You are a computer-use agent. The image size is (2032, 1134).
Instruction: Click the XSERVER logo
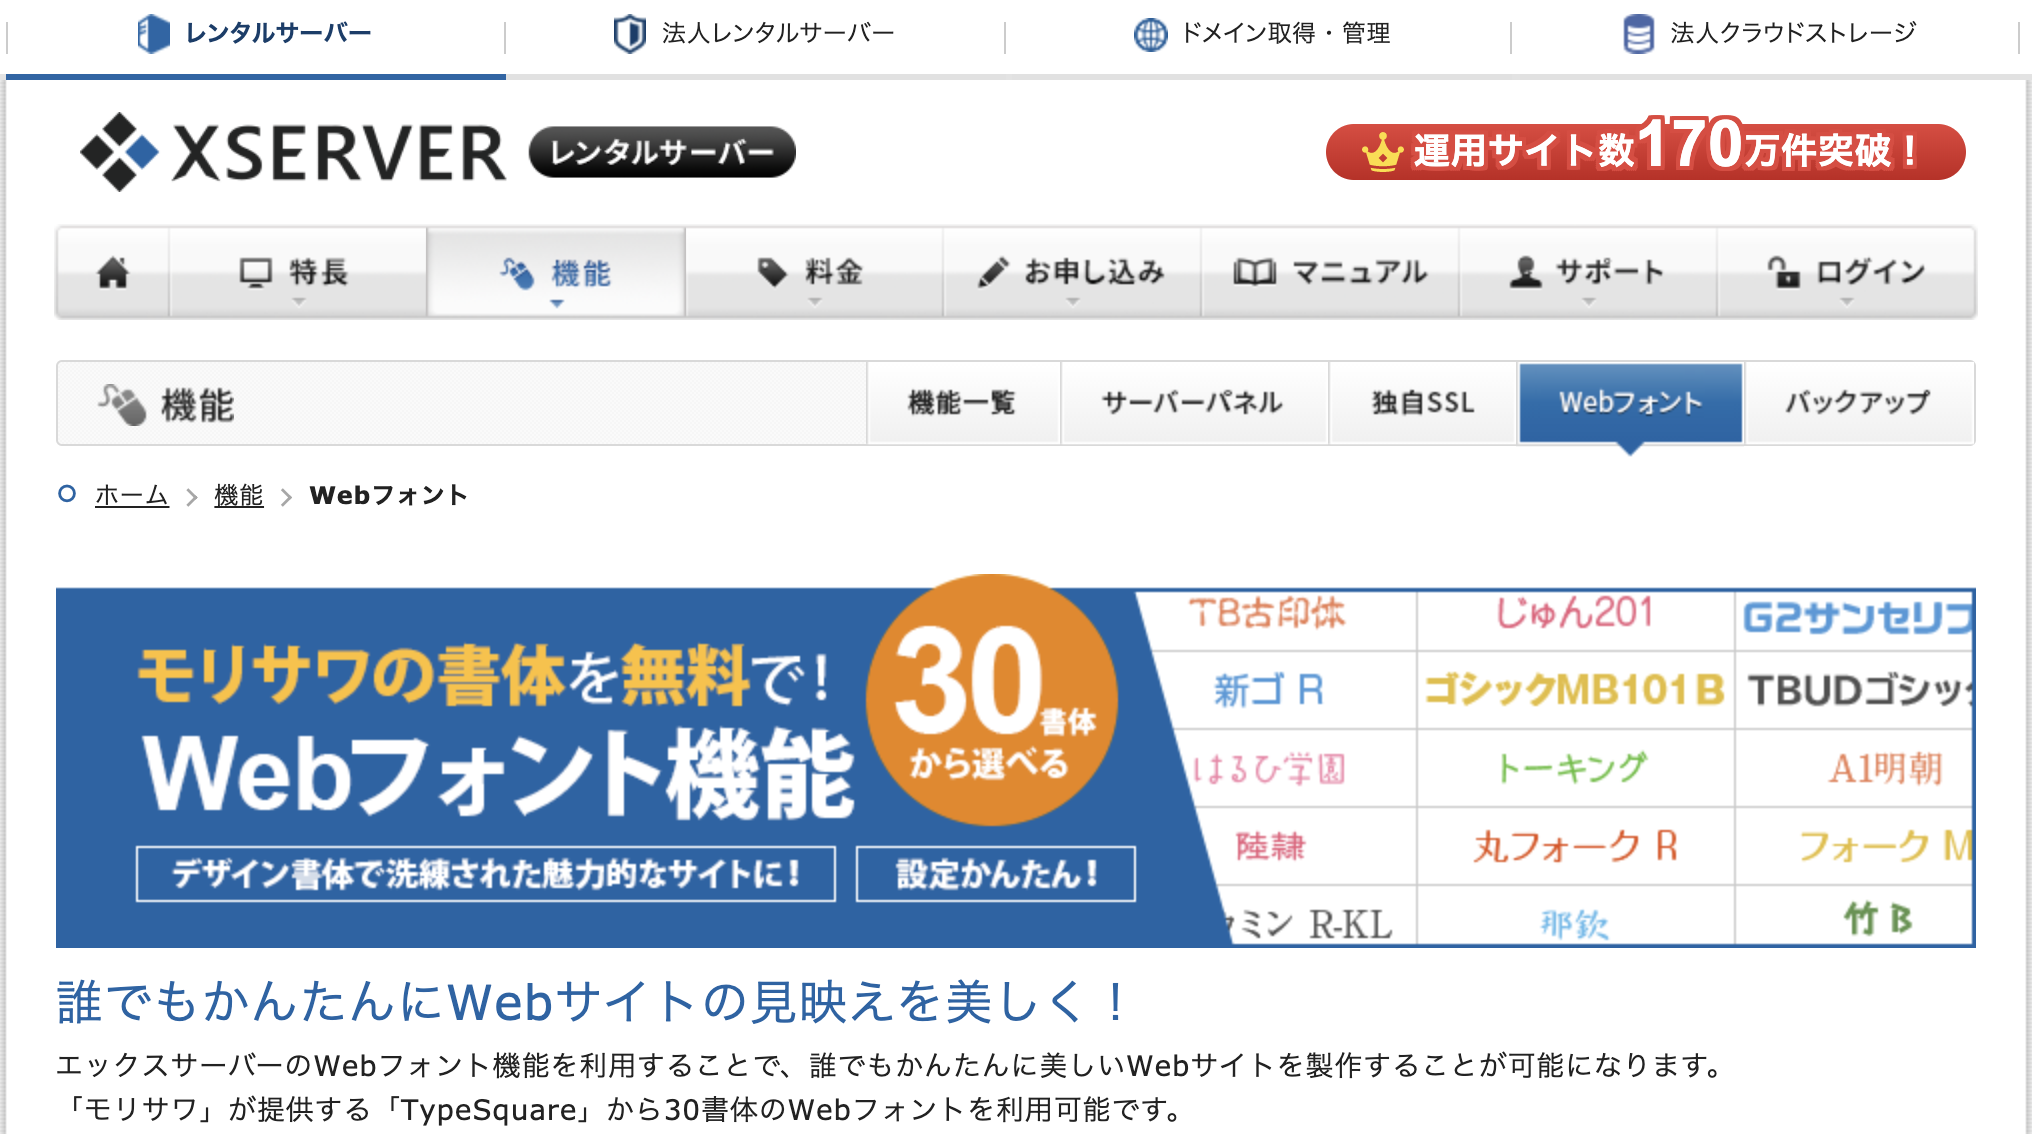pyautogui.click(x=294, y=152)
